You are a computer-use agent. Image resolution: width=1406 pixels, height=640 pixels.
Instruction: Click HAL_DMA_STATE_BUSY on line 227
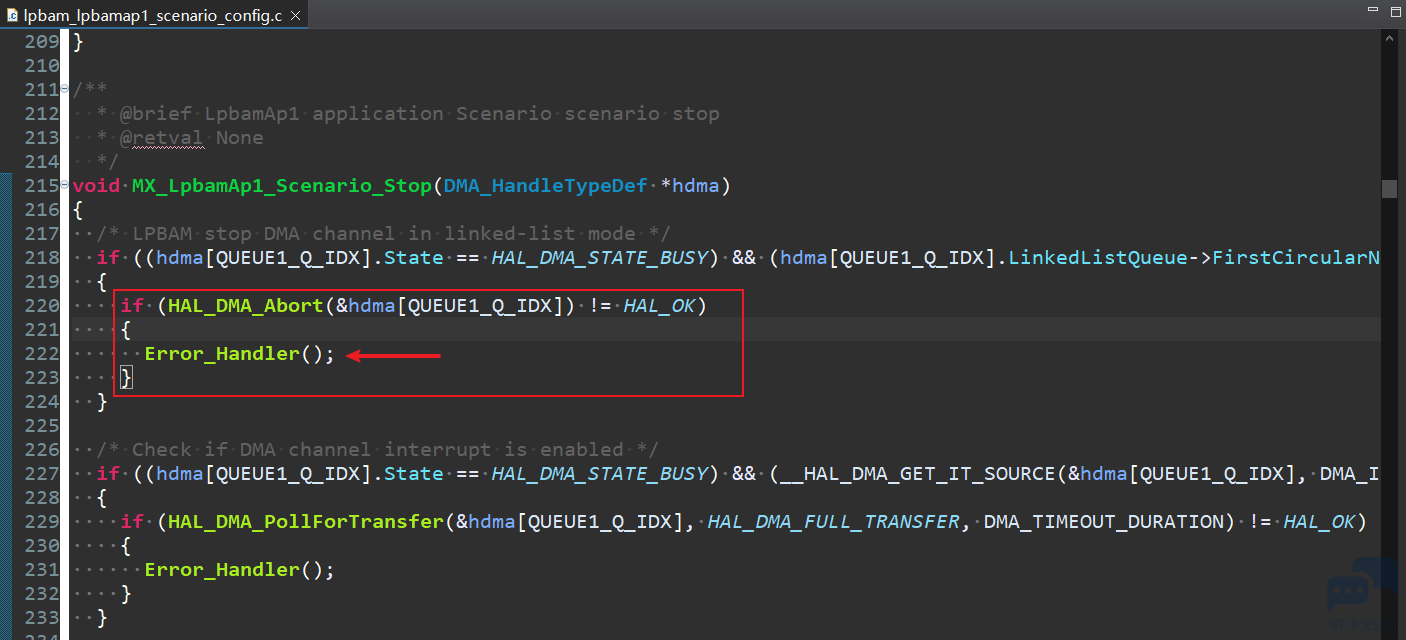pos(600,474)
